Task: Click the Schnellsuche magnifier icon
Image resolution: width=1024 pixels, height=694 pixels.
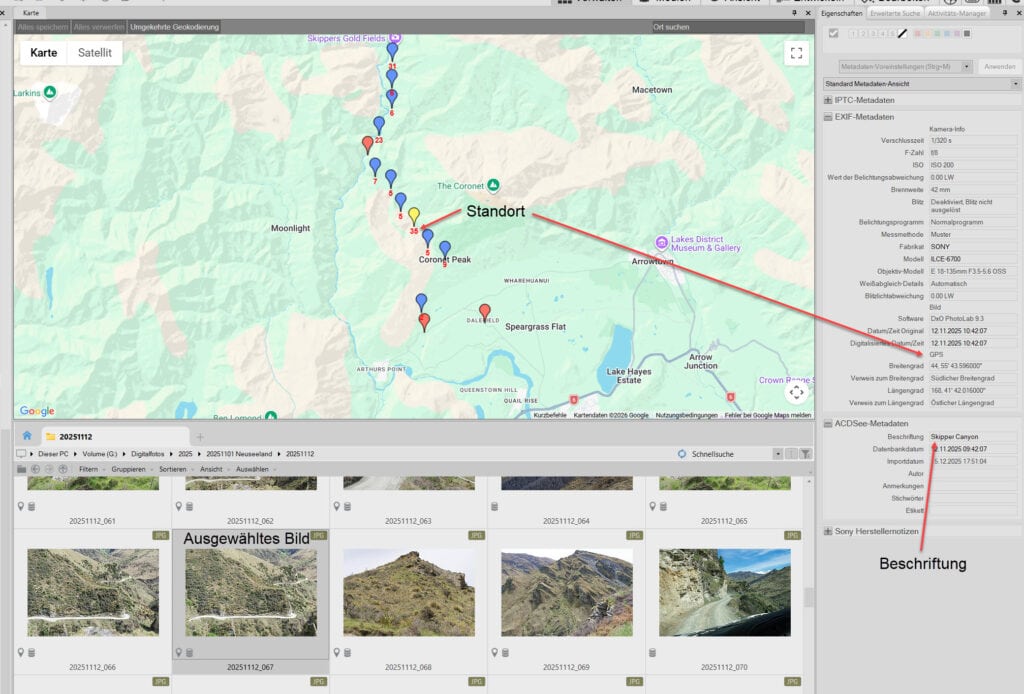Action: pyautogui.click(x=682, y=454)
